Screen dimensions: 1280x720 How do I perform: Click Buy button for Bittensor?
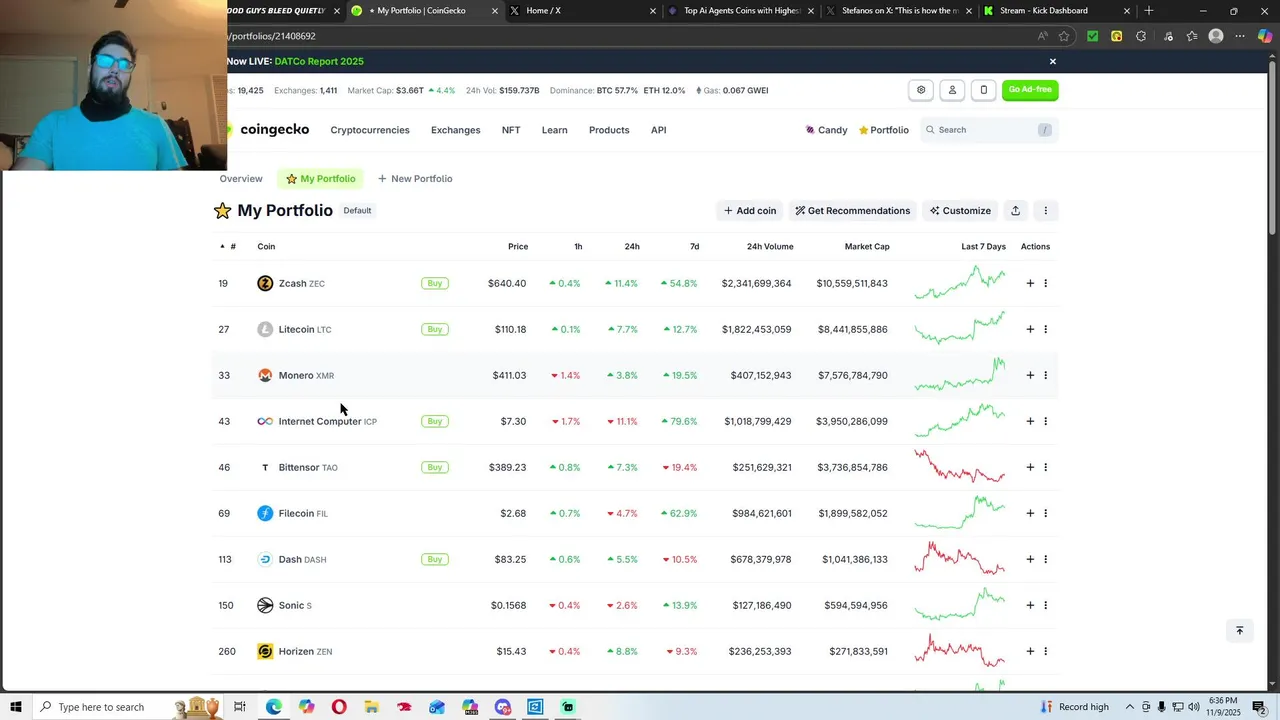(434, 467)
